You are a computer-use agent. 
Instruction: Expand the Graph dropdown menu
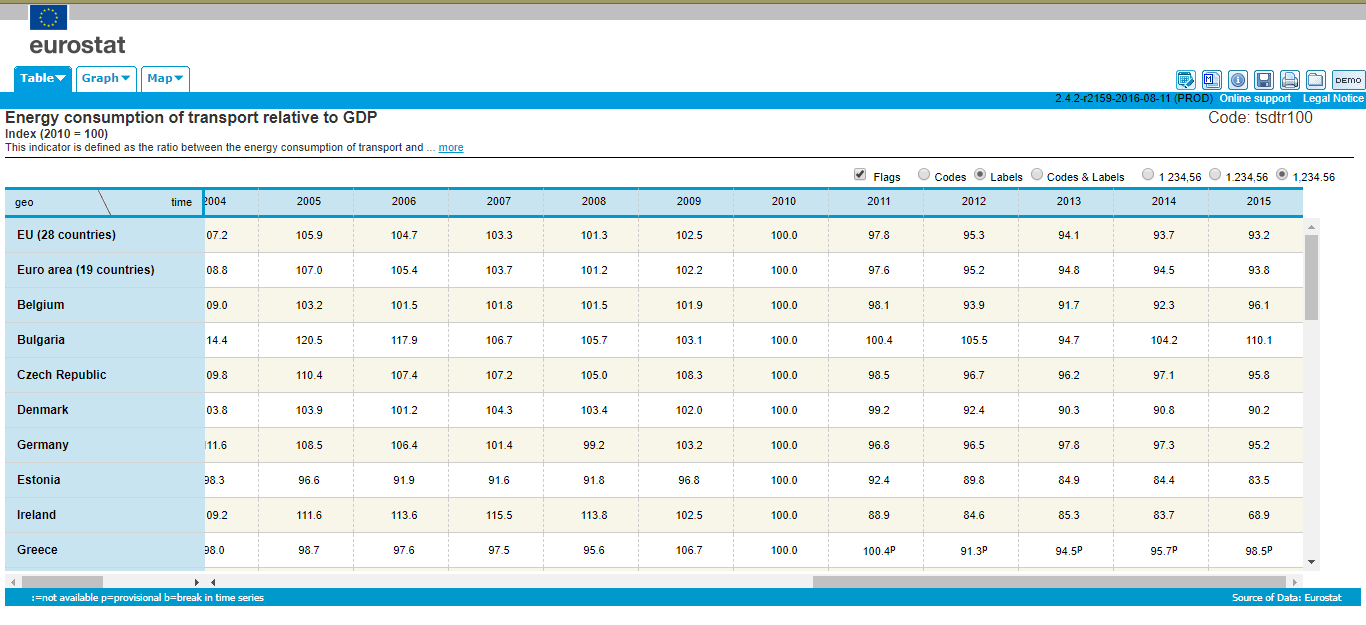106,78
